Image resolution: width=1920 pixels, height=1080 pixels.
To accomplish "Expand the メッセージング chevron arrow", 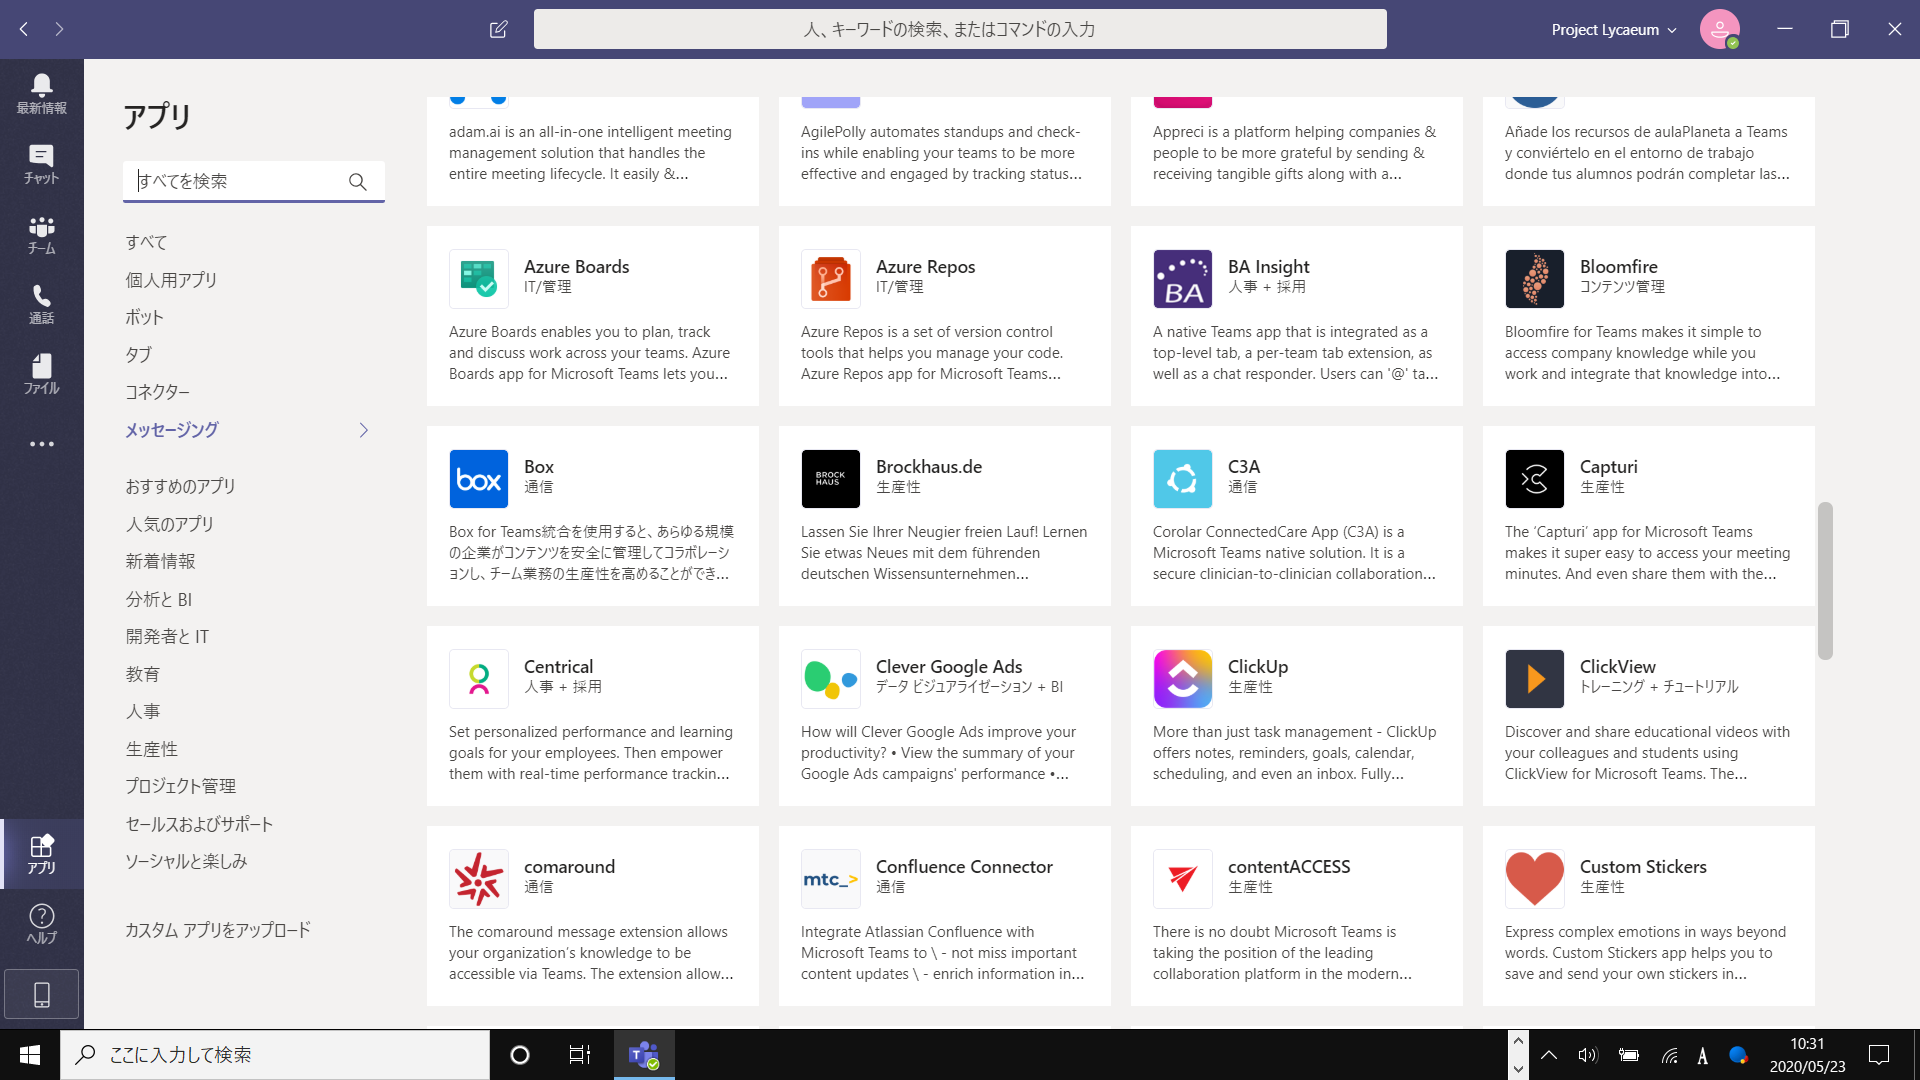I will coord(363,430).
